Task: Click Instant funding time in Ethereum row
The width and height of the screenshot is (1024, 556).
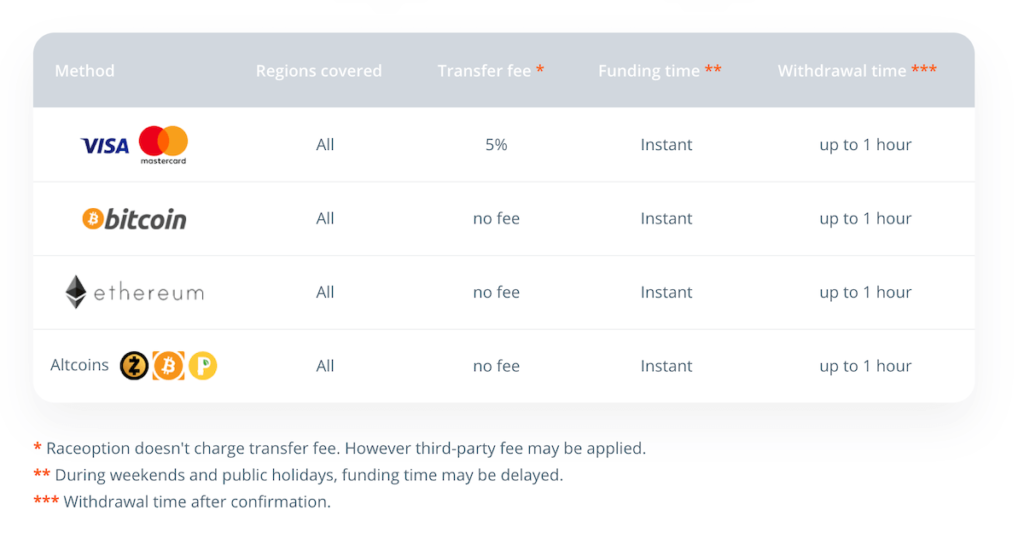Action: pos(666,292)
